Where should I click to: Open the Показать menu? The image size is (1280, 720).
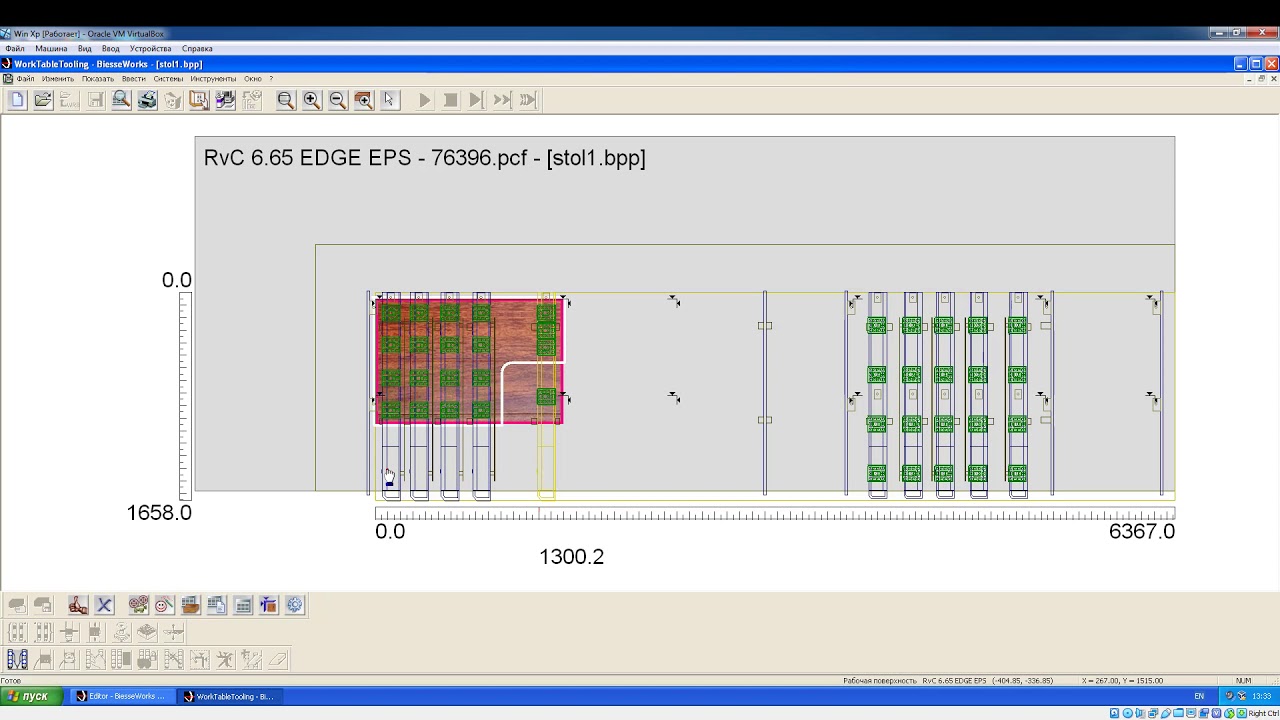point(98,79)
